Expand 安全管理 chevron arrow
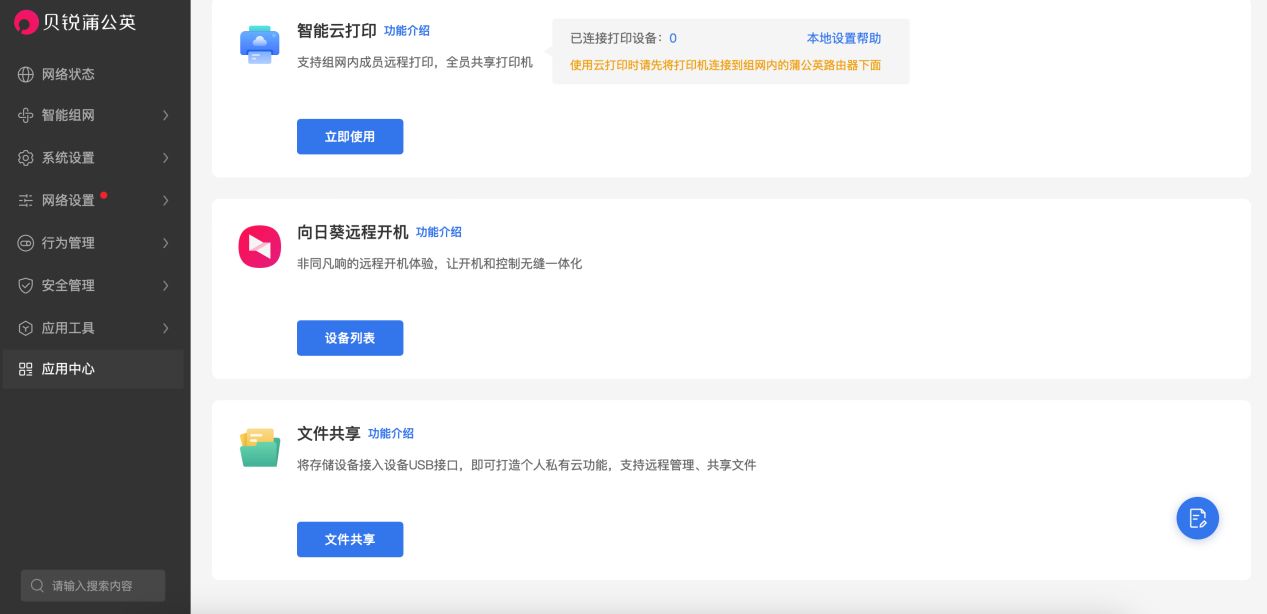This screenshot has width=1267, height=614. [166, 285]
